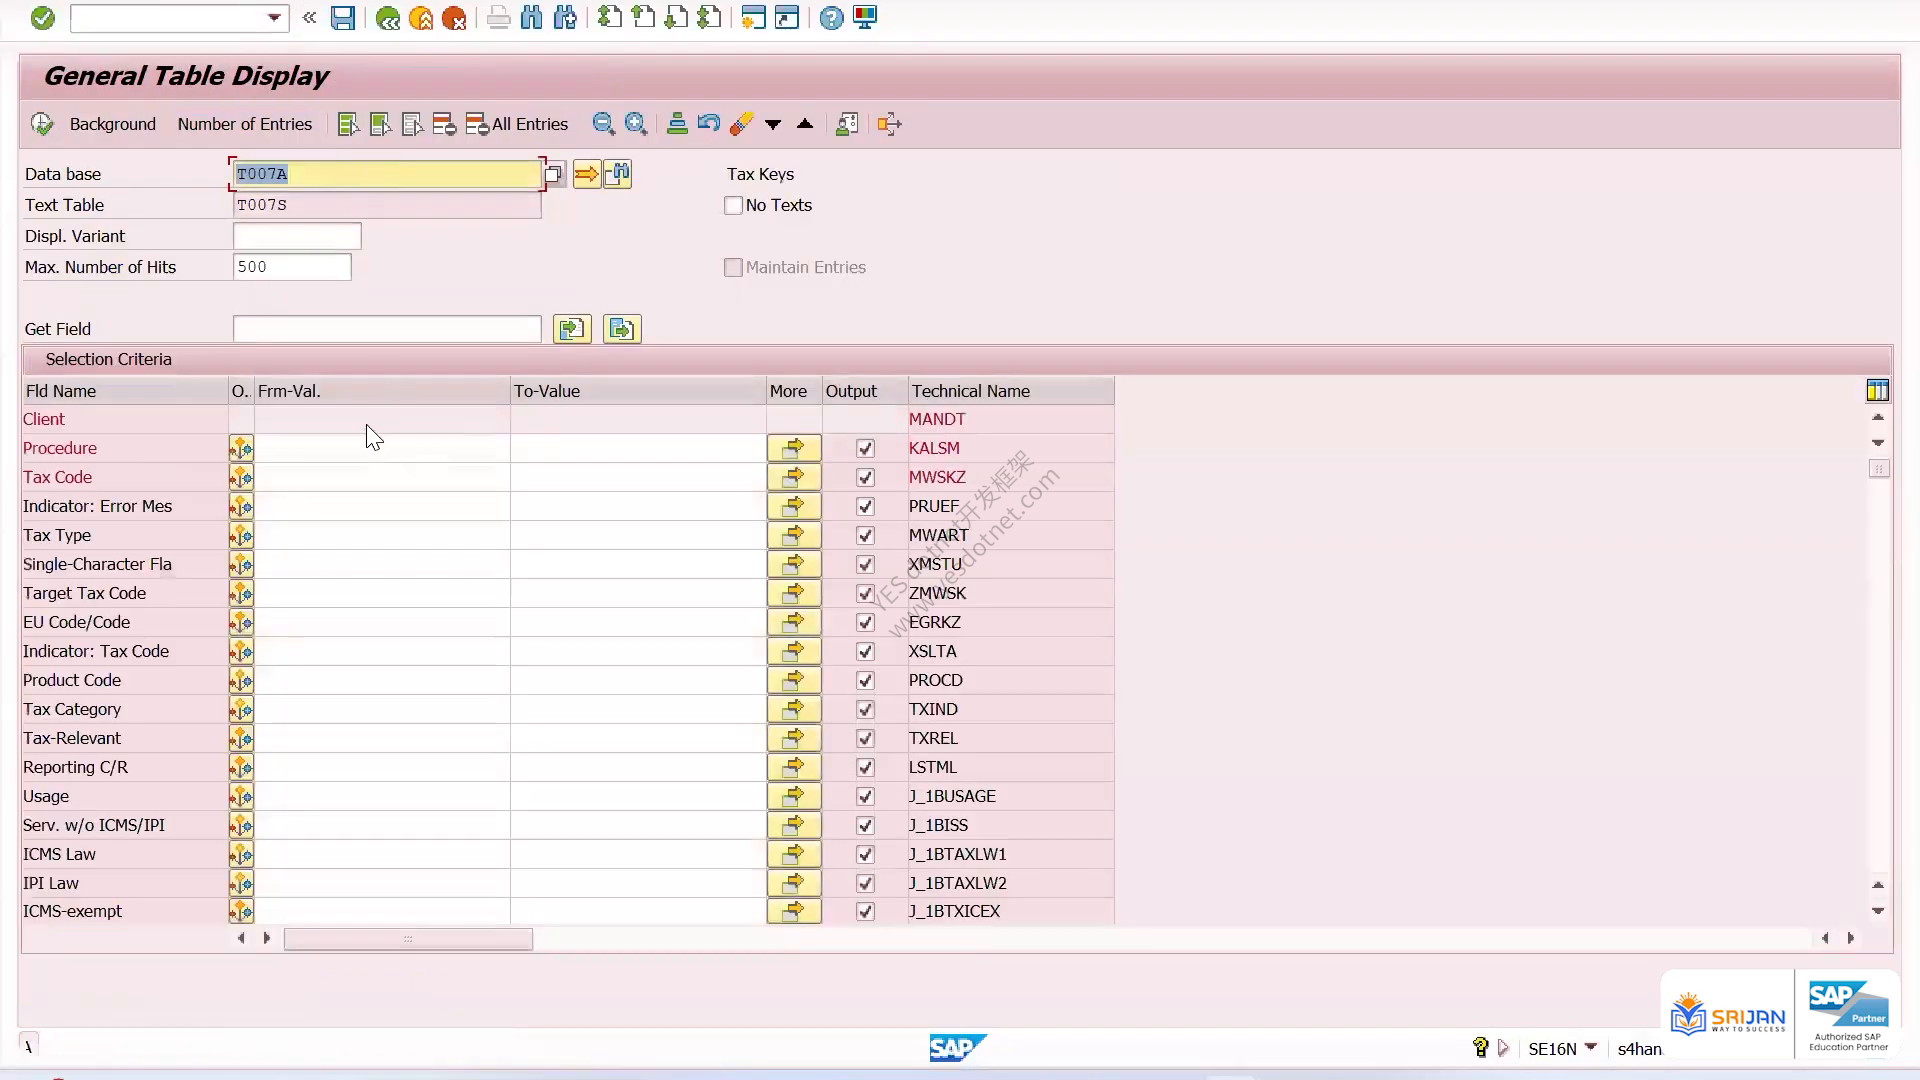Click the All Entries button
Viewport: 1920px width, 1080px height.
(518, 124)
